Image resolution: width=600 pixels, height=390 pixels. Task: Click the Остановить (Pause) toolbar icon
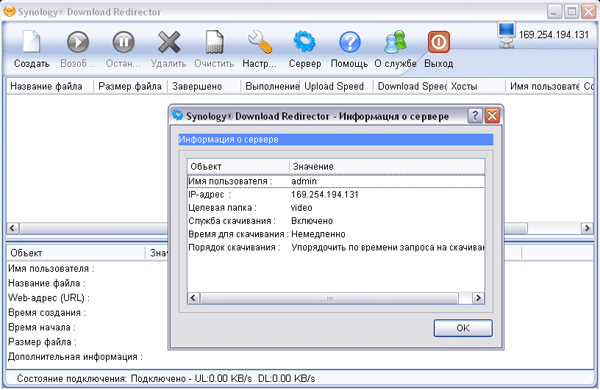coord(123,41)
